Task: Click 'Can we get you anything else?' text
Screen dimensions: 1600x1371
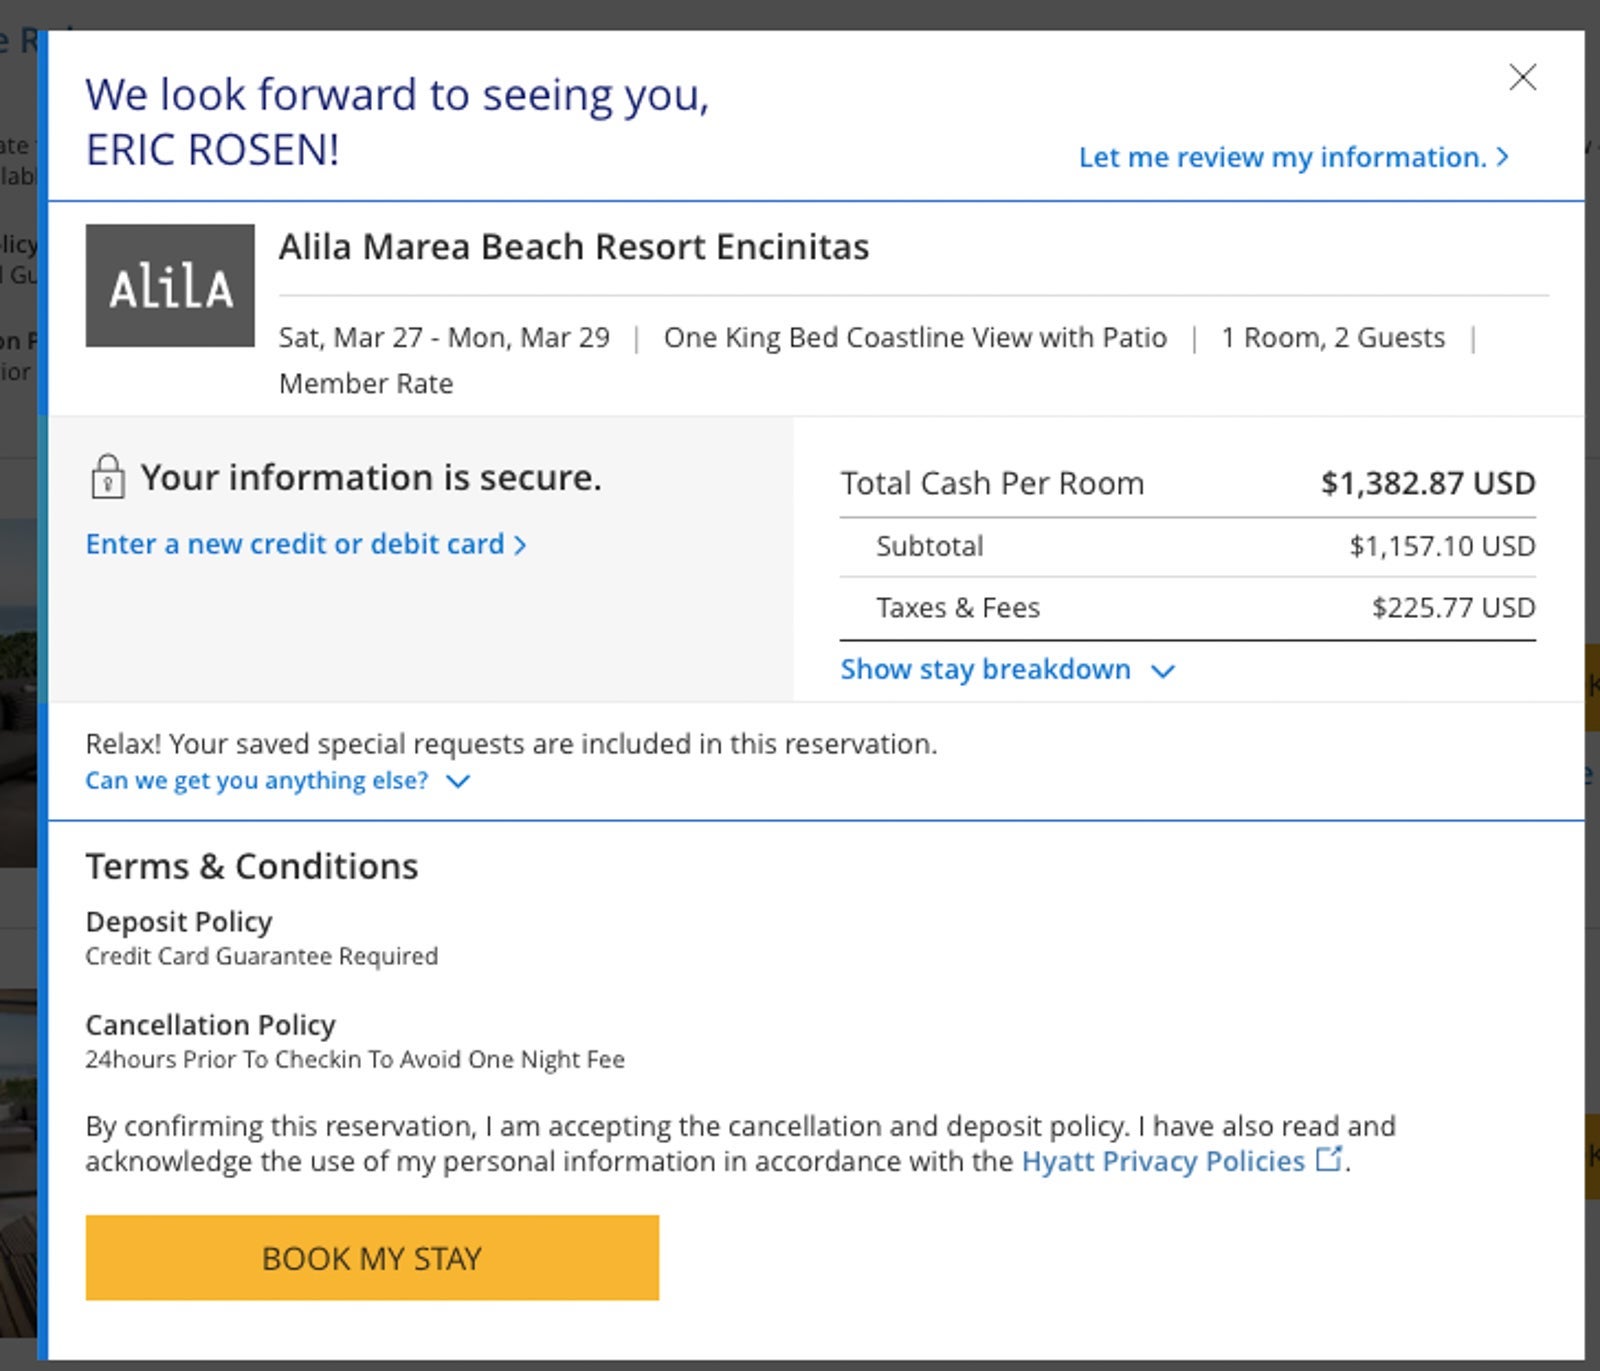Action: click(256, 780)
